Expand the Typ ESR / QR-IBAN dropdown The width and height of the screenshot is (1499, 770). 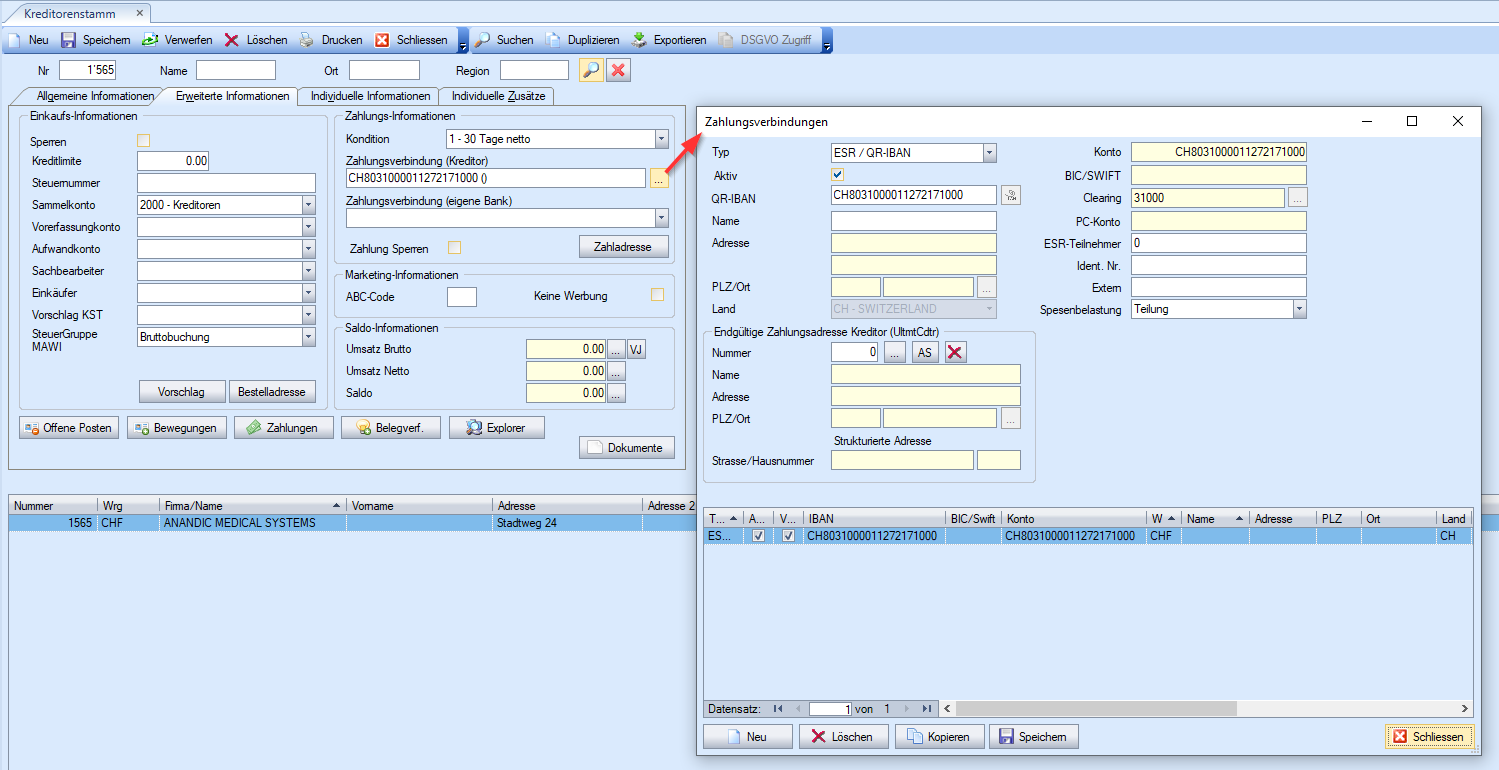click(989, 153)
